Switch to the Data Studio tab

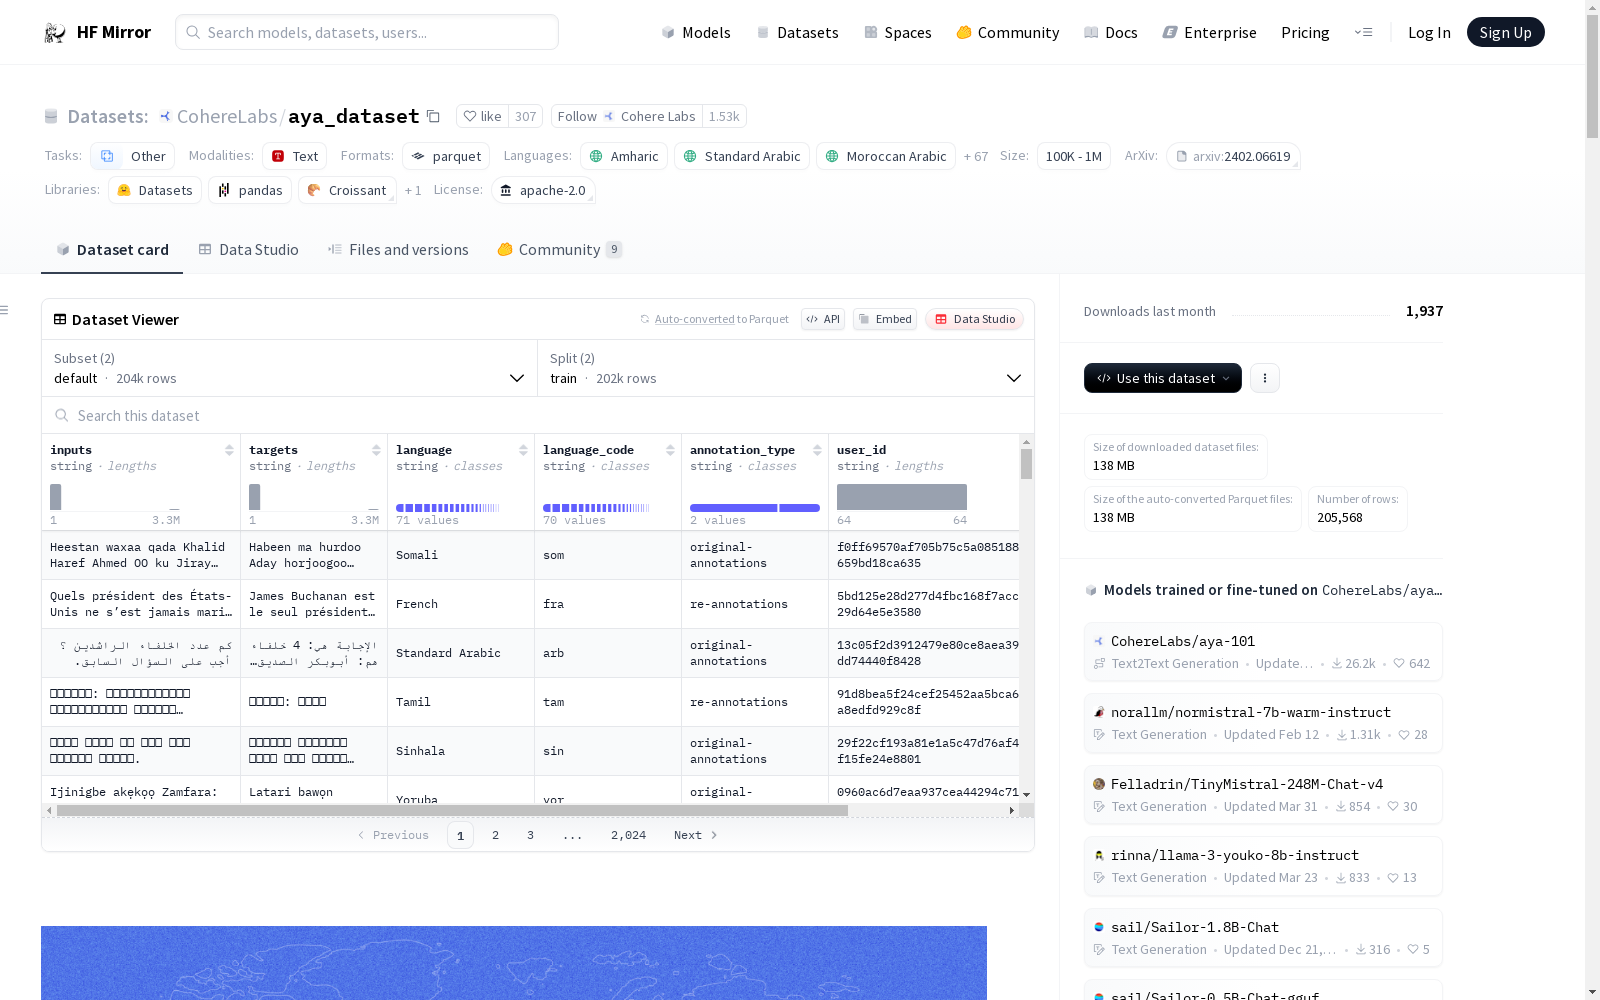coord(248,250)
